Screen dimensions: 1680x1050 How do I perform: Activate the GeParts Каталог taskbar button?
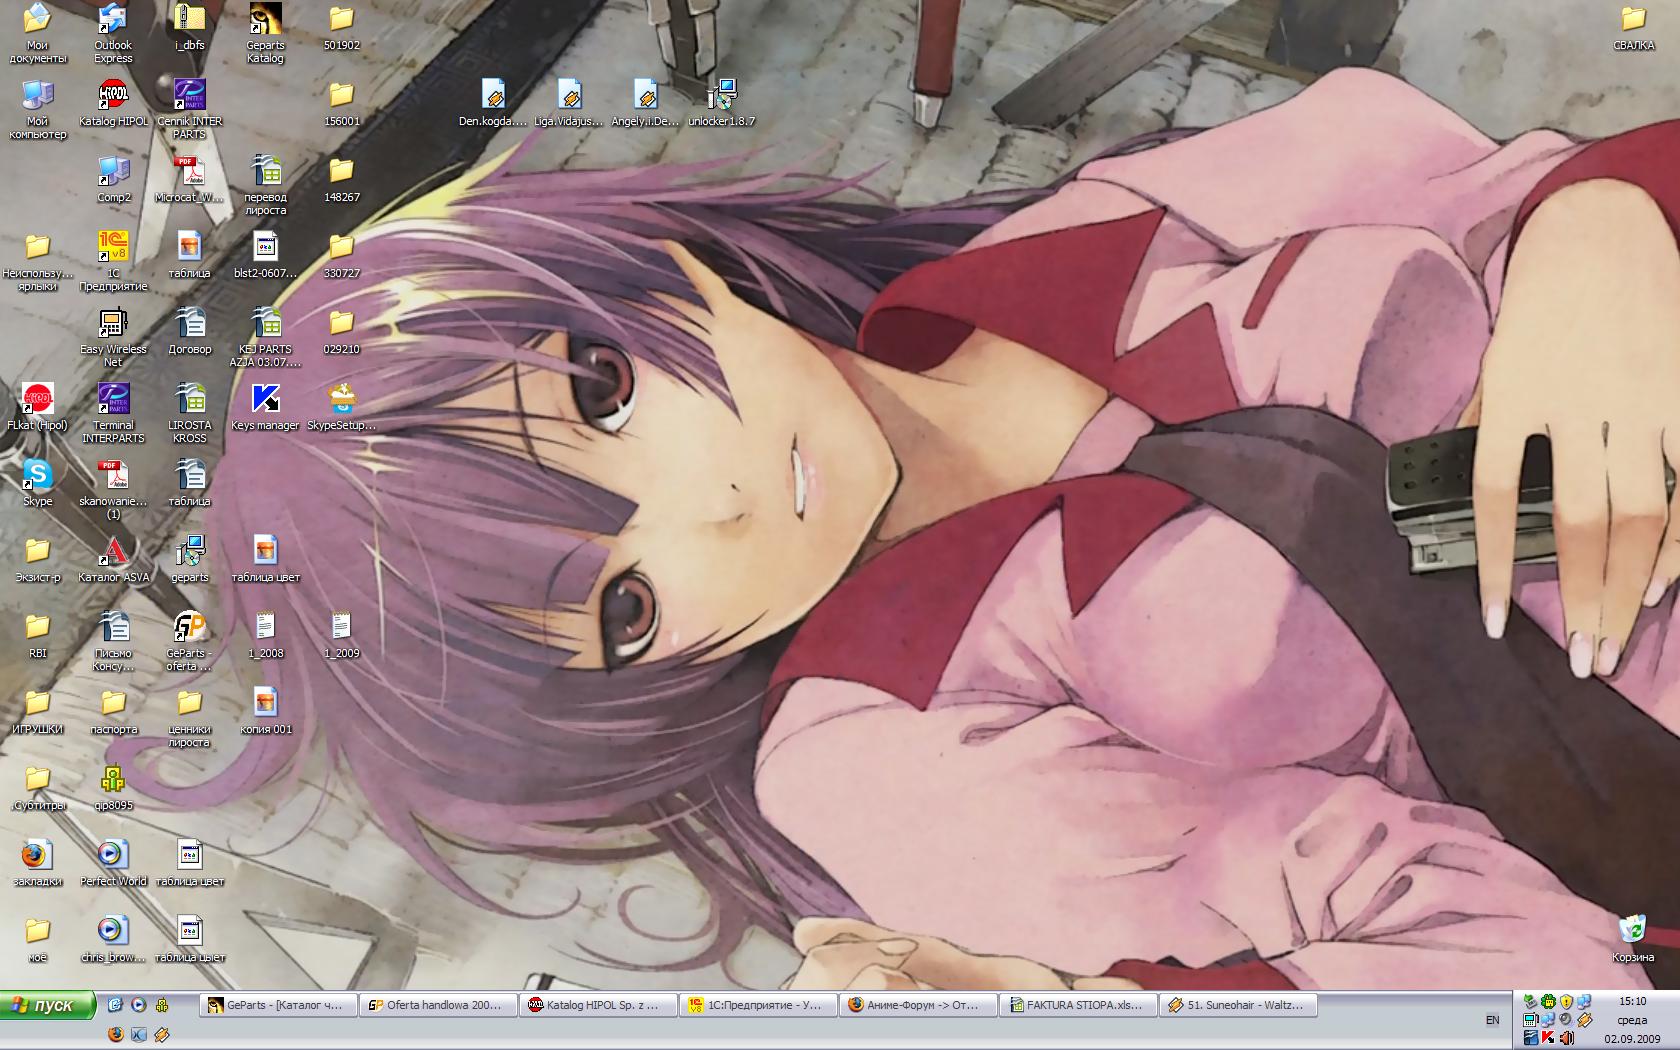click(x=278, y=1005)
